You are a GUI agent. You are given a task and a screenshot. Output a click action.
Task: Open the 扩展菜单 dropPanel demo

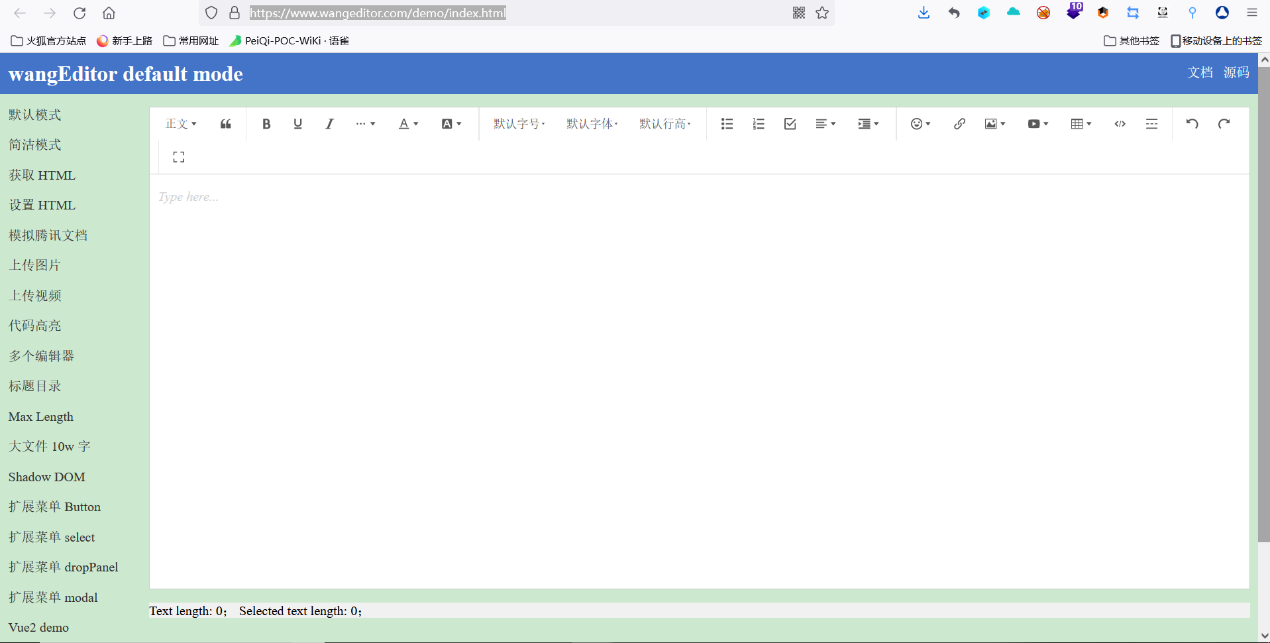pyautogui.click(x=63, y=567)
